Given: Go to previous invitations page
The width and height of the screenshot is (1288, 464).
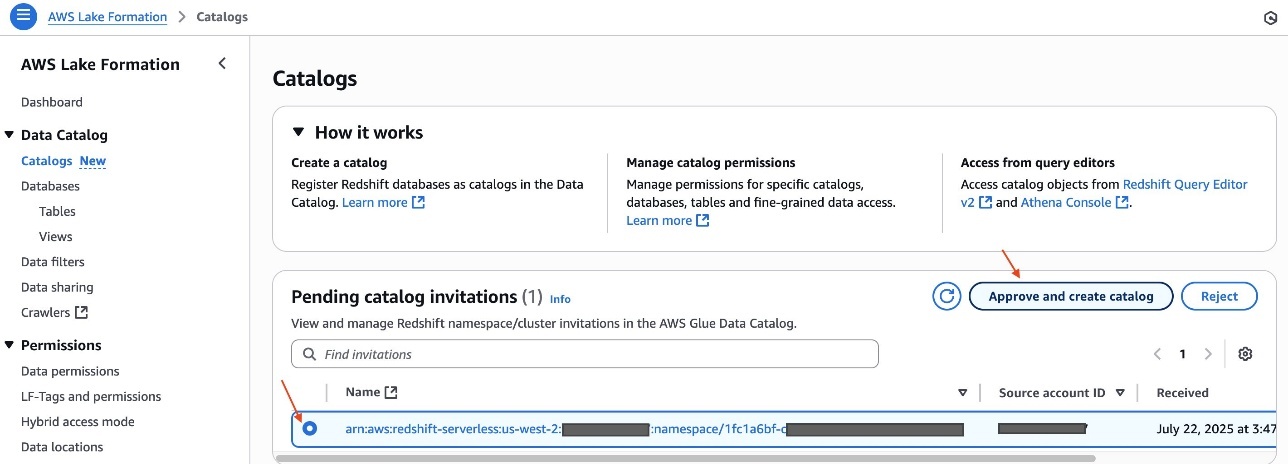Looking at the screenshot, I should click(x=1157, y=354).
